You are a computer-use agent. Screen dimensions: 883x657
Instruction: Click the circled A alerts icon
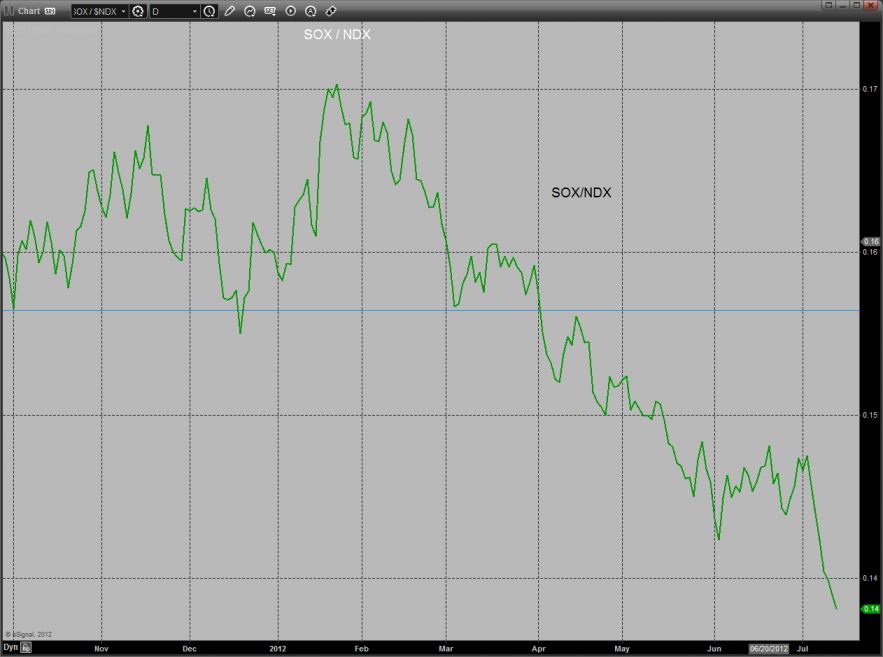tap(311, 11)
